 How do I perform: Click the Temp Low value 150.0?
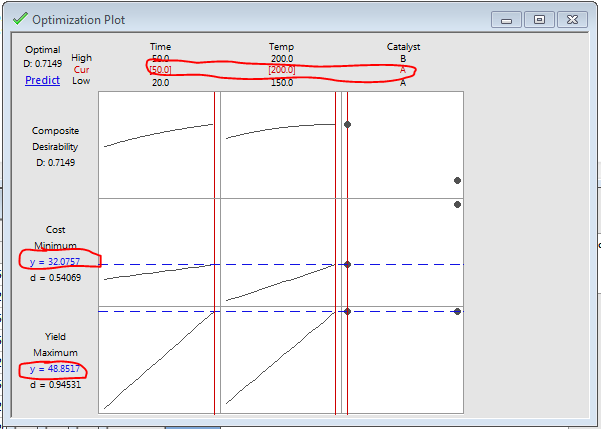coord(281,83)
